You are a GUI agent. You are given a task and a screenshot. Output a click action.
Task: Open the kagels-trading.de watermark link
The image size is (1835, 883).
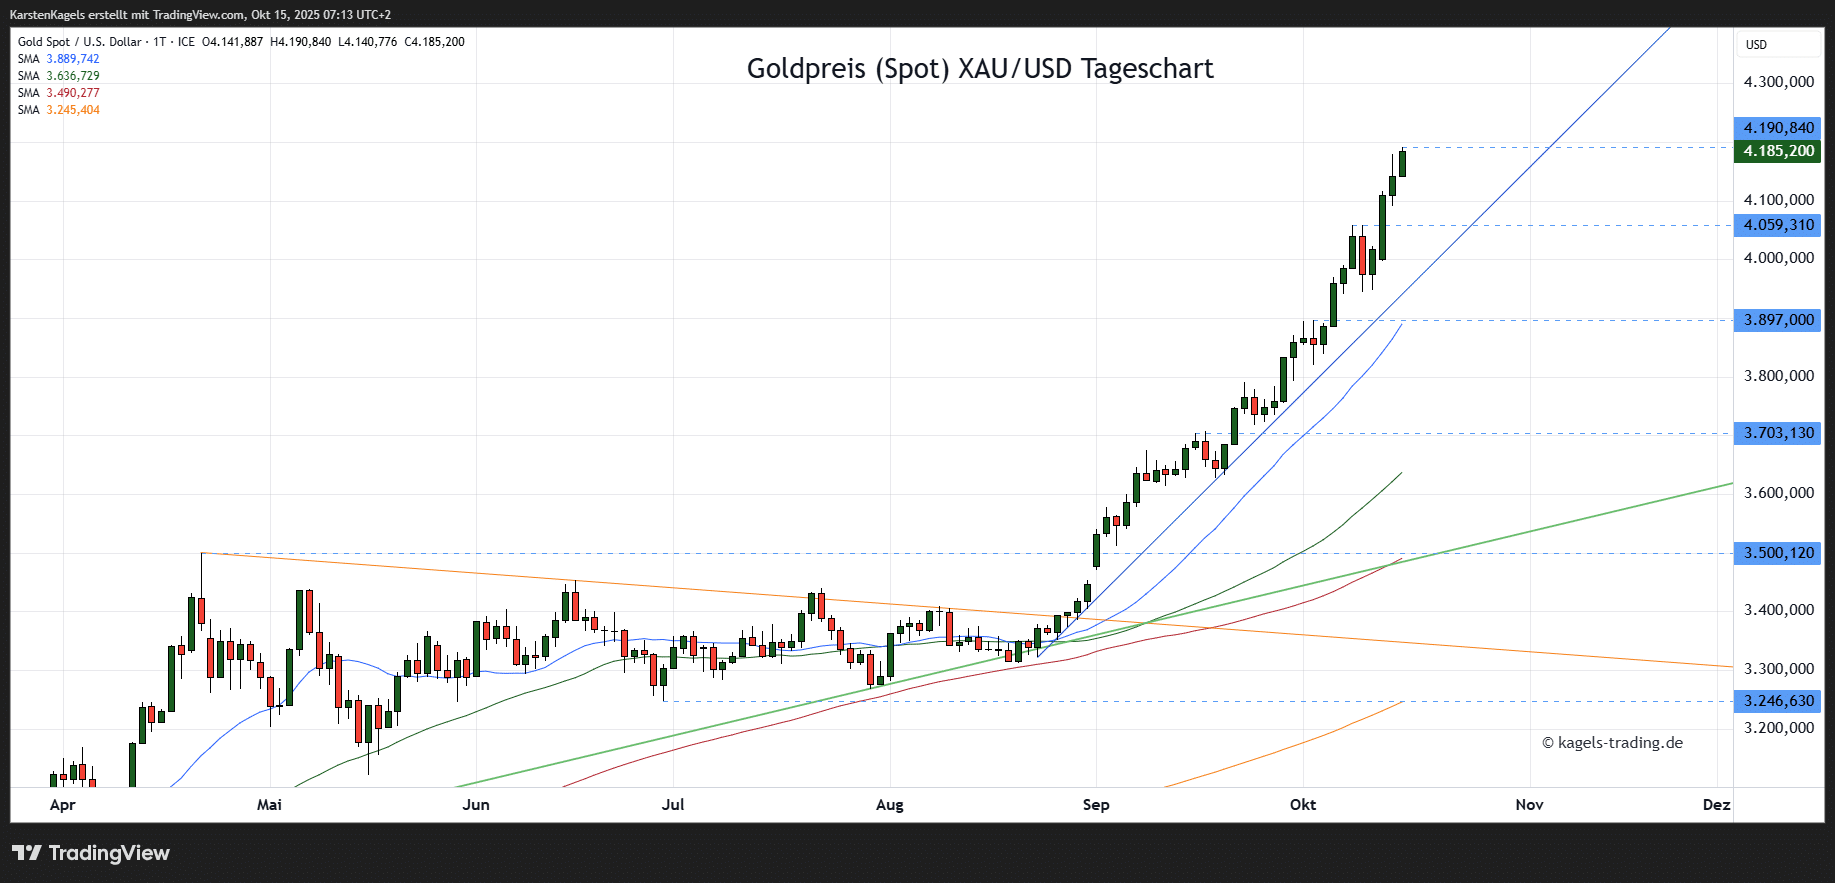(x=1612, y=743)
